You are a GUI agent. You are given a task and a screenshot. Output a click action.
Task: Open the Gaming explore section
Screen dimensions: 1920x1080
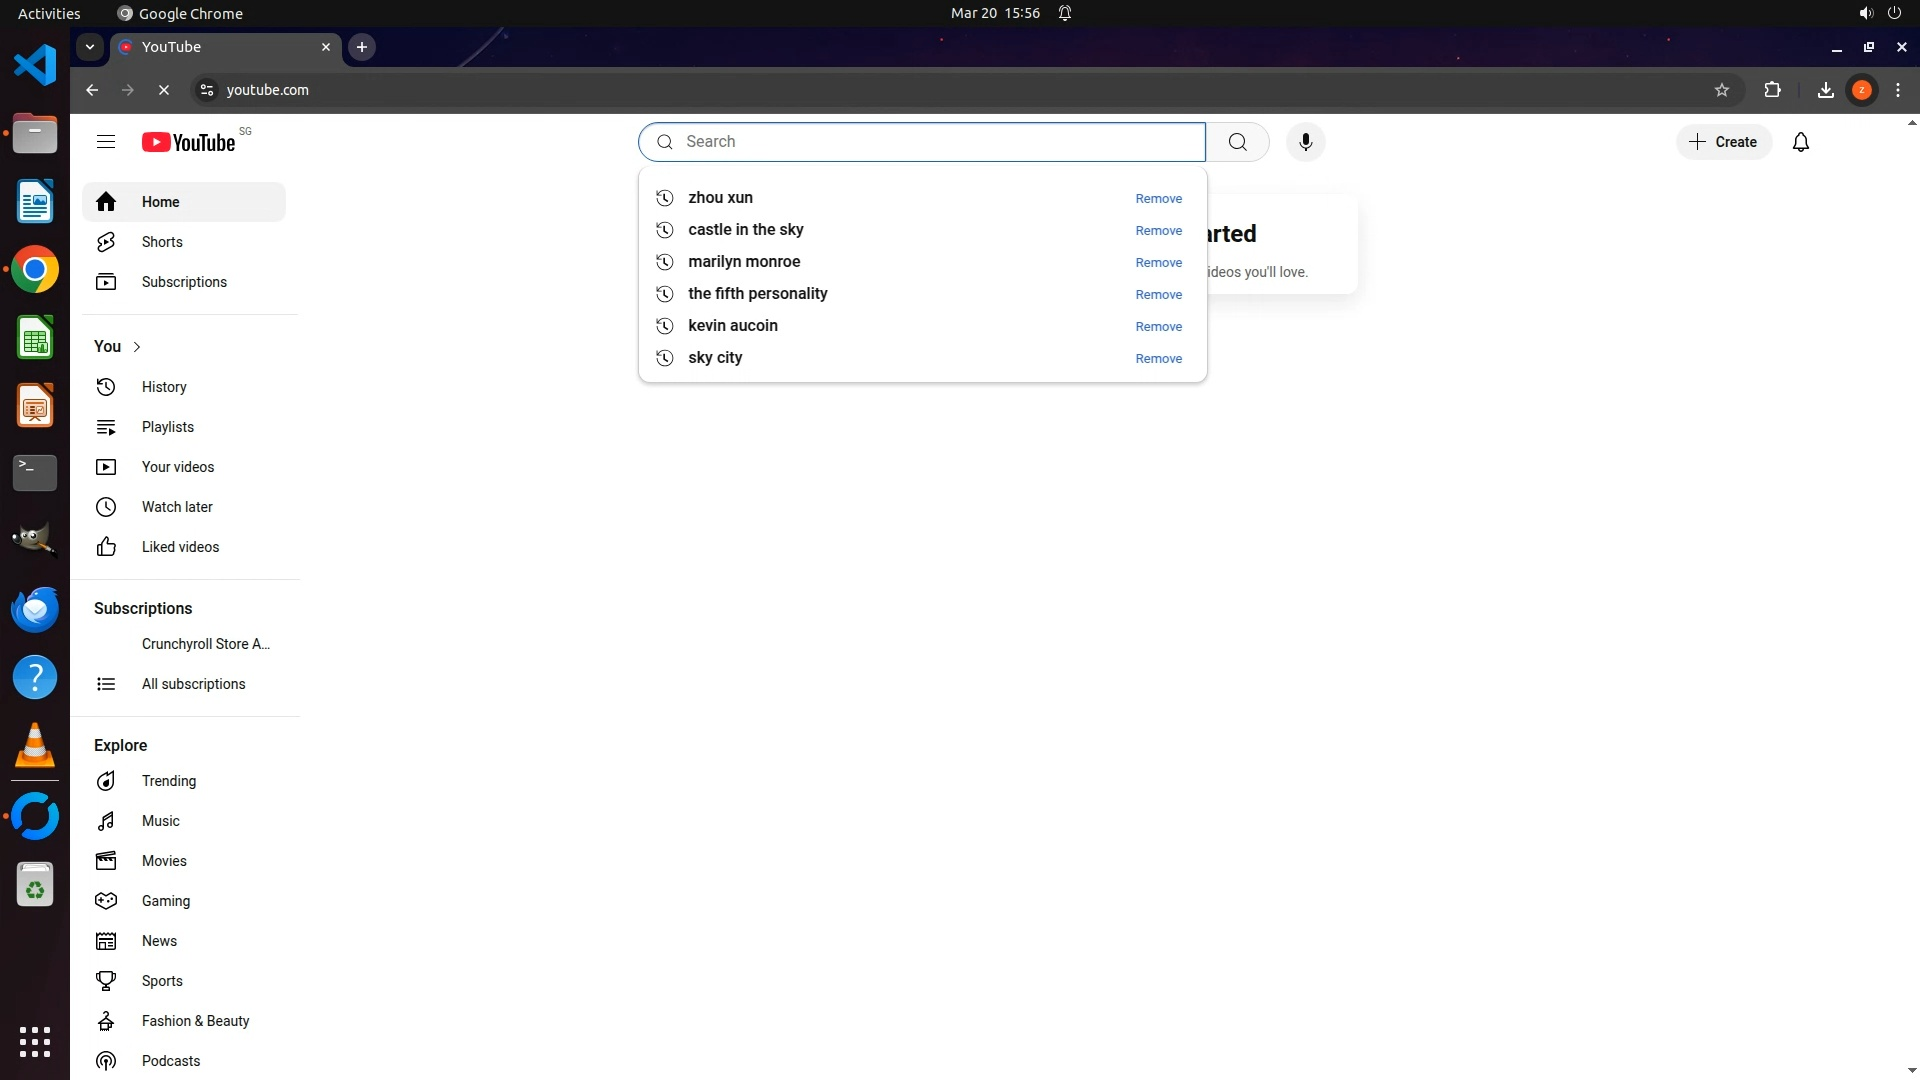pyautogui.click(x=166, y=901)
